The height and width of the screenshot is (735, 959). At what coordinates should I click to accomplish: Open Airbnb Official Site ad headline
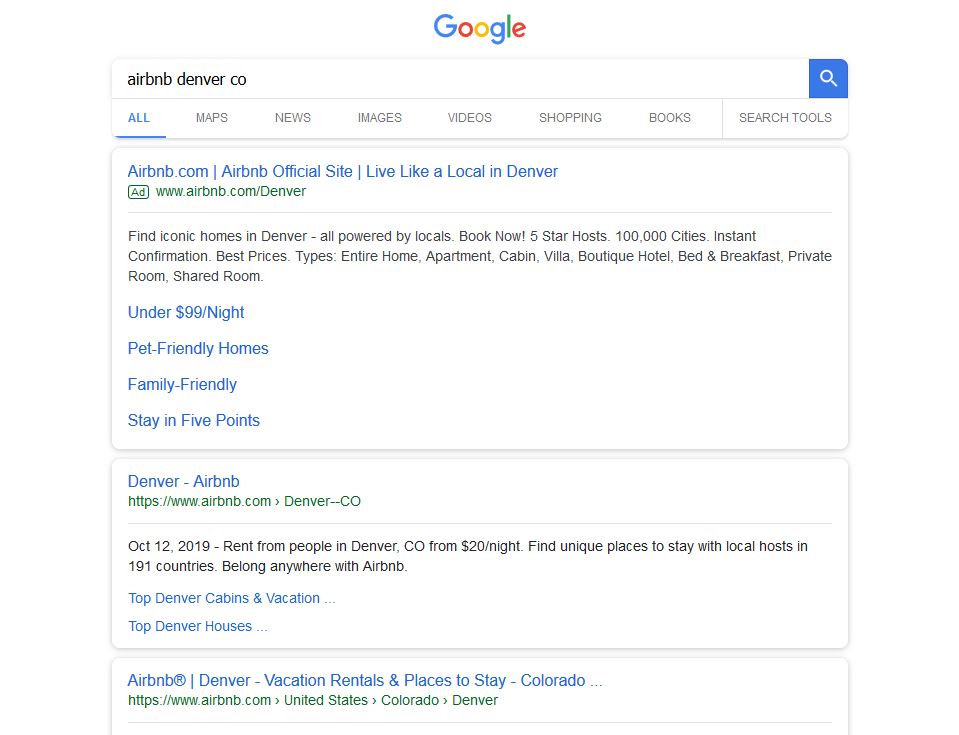[342, 171]
